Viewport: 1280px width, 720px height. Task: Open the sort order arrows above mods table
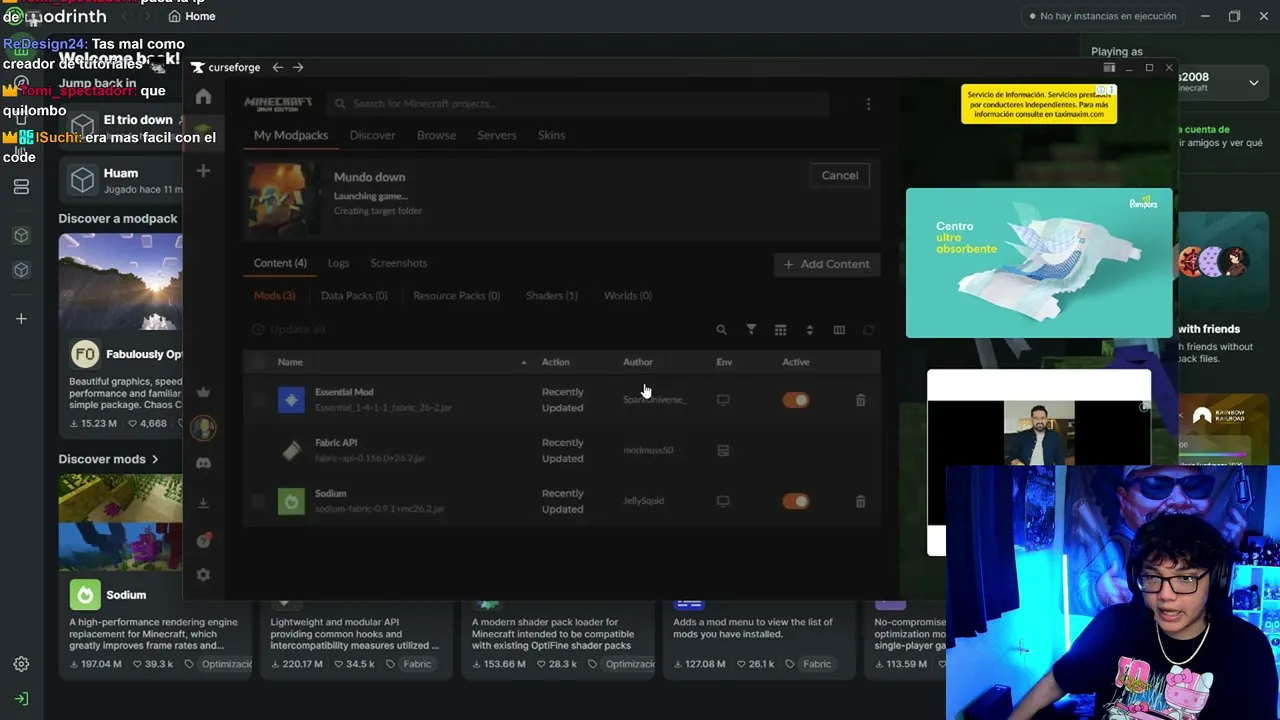point(809,330)
